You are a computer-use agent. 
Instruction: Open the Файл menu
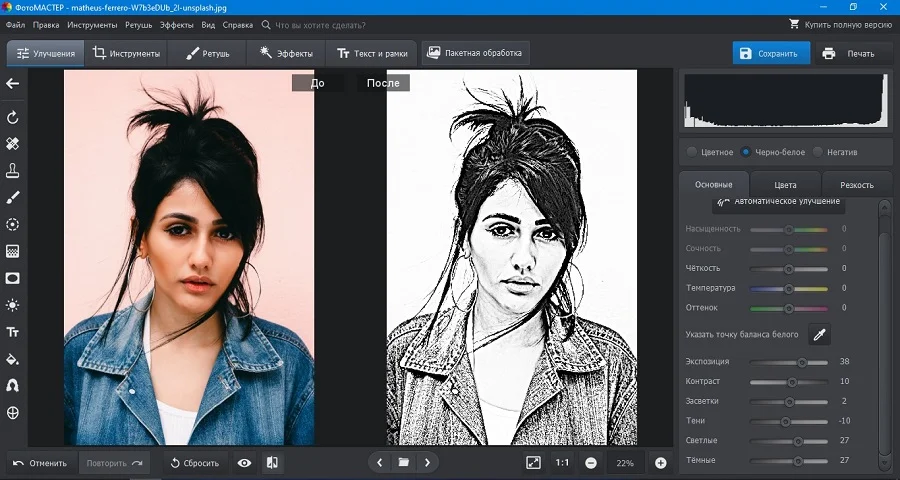coord(15,24)
